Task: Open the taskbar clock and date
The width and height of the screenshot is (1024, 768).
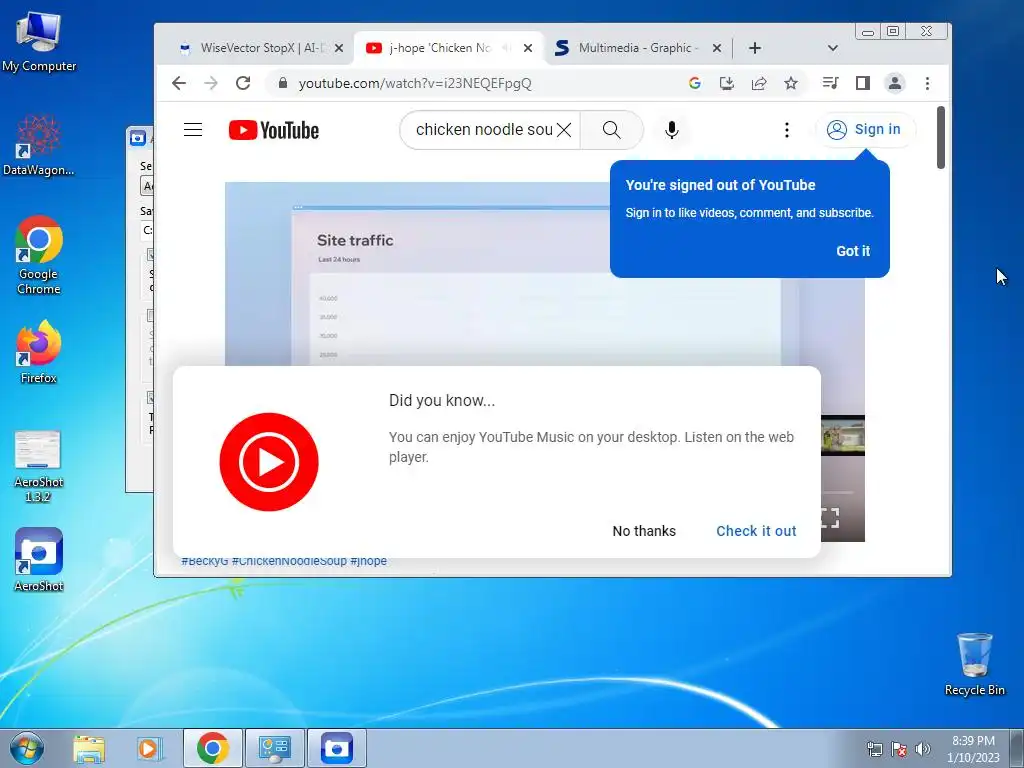Action: pyautogui.click(x=973, y=749)
